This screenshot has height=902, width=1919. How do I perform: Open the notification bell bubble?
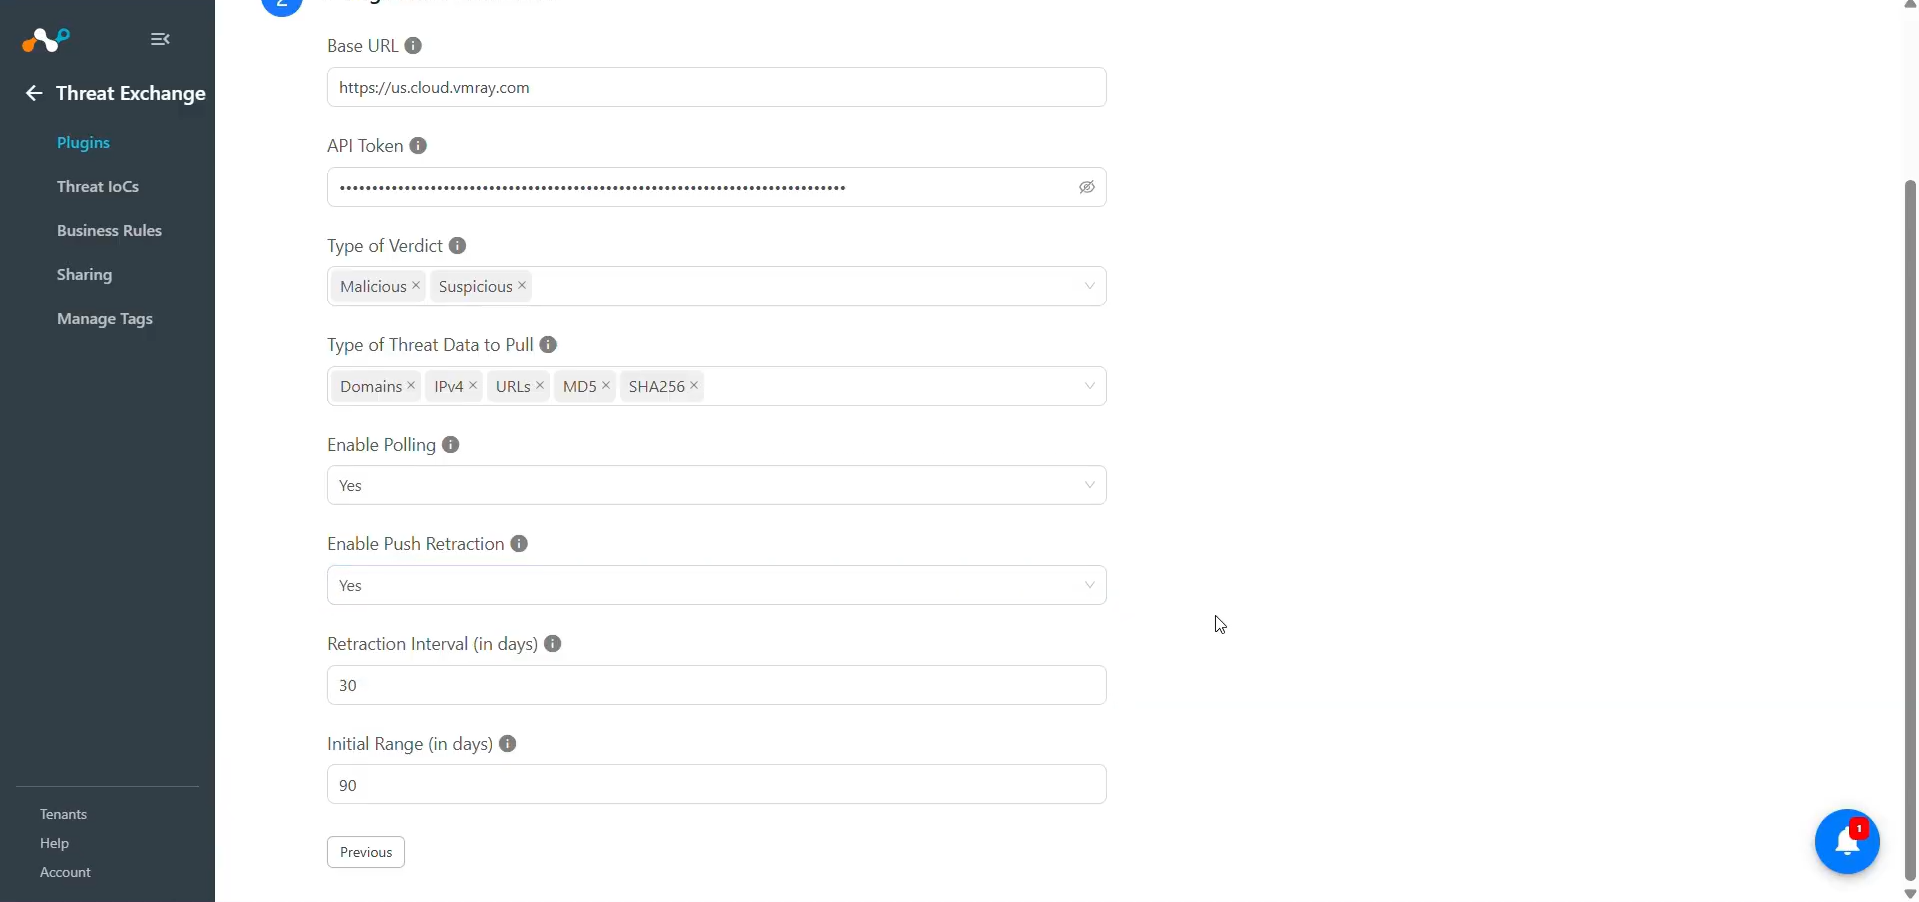(1847, 842)
